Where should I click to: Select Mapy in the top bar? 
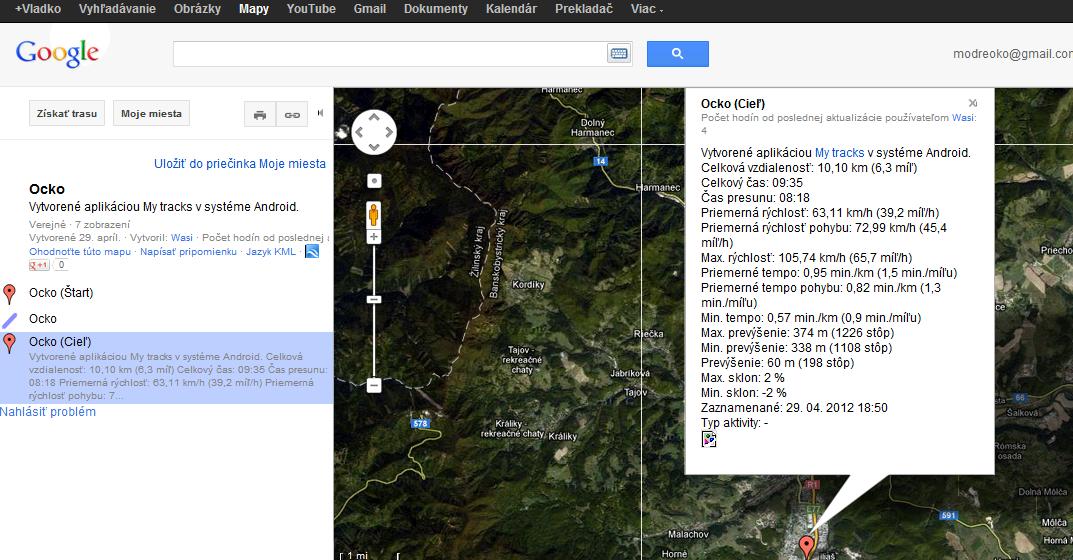pyautogui.click(x=254, y=9)
